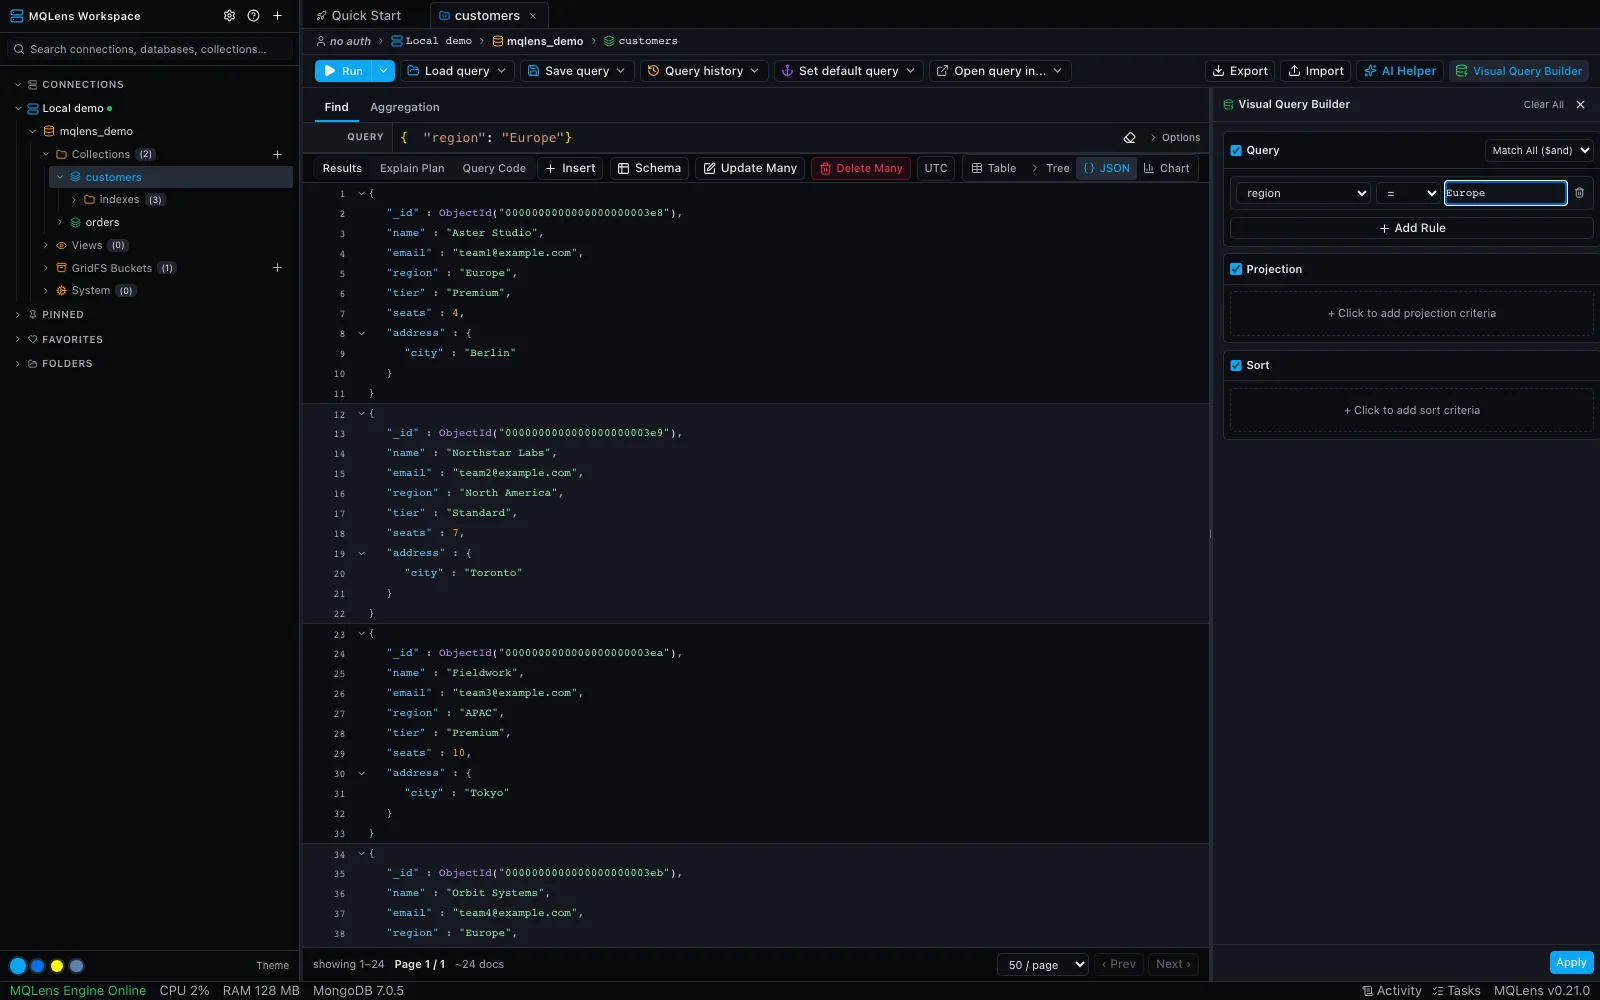Click the Delete Many button
Viewport: 1600px width, 1000px height.
click(861, 168)
